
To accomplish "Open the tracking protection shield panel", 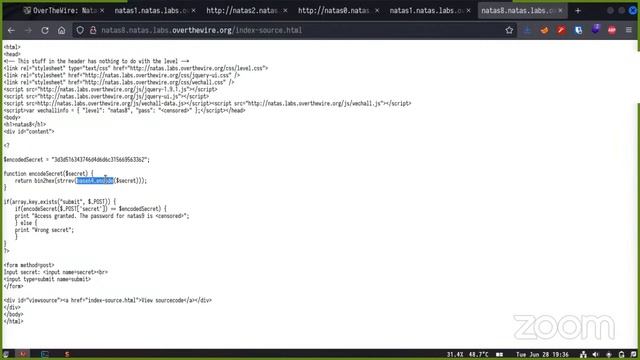I will tap(80, 30).
